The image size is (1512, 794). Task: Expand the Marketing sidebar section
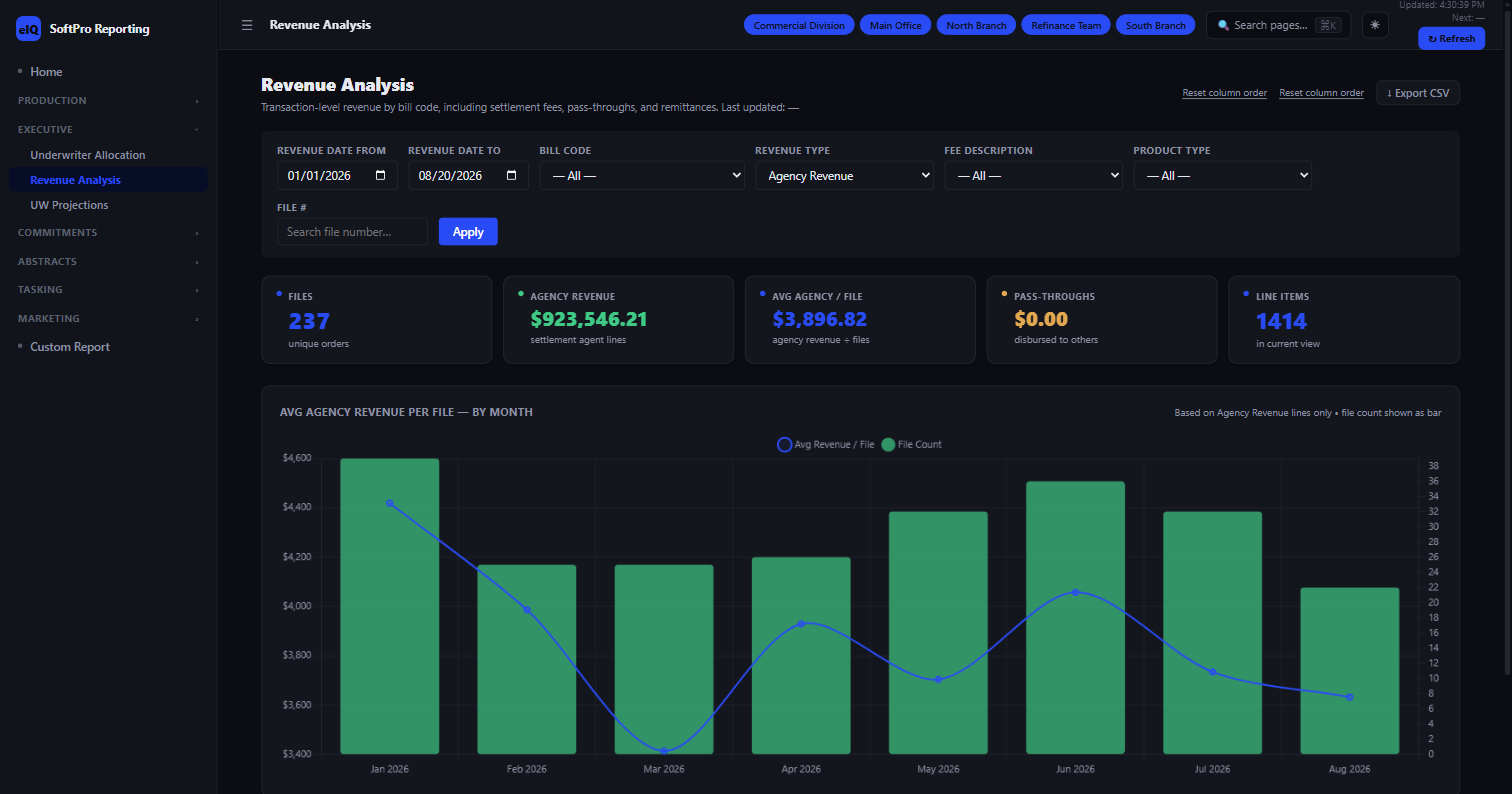108,319
